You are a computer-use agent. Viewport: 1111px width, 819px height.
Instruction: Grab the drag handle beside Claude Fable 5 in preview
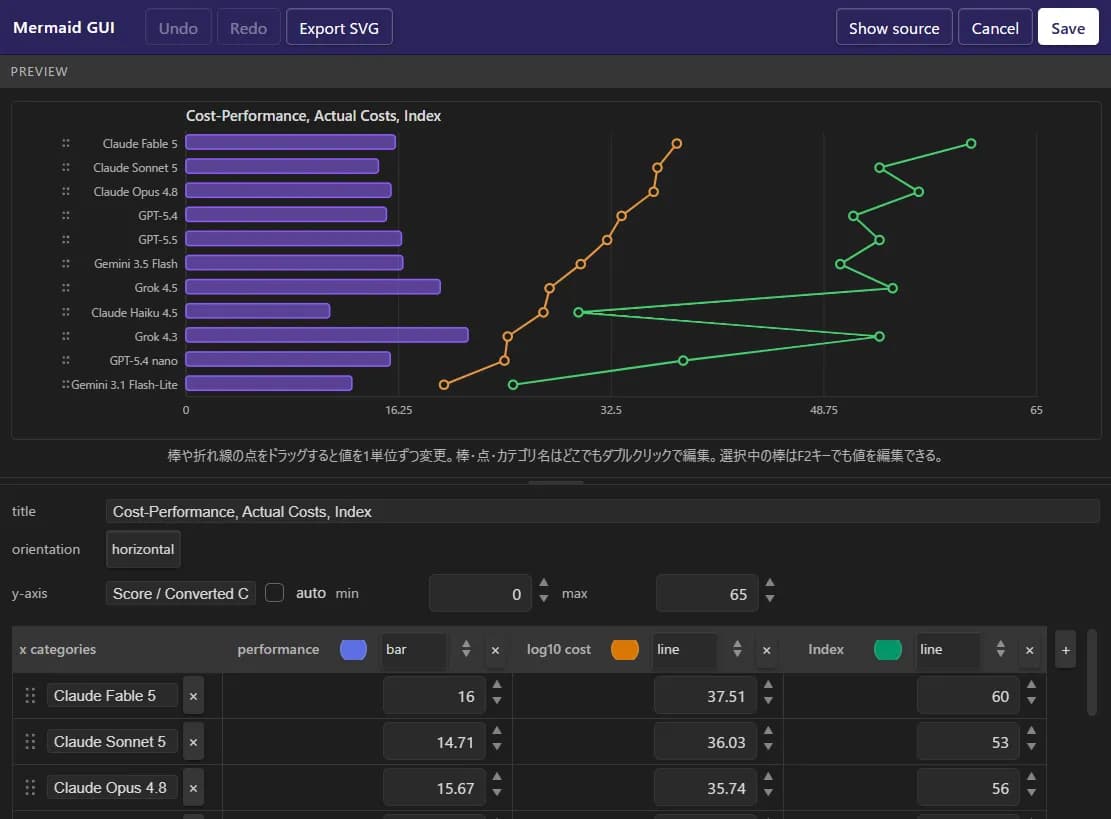pos(66,143)
